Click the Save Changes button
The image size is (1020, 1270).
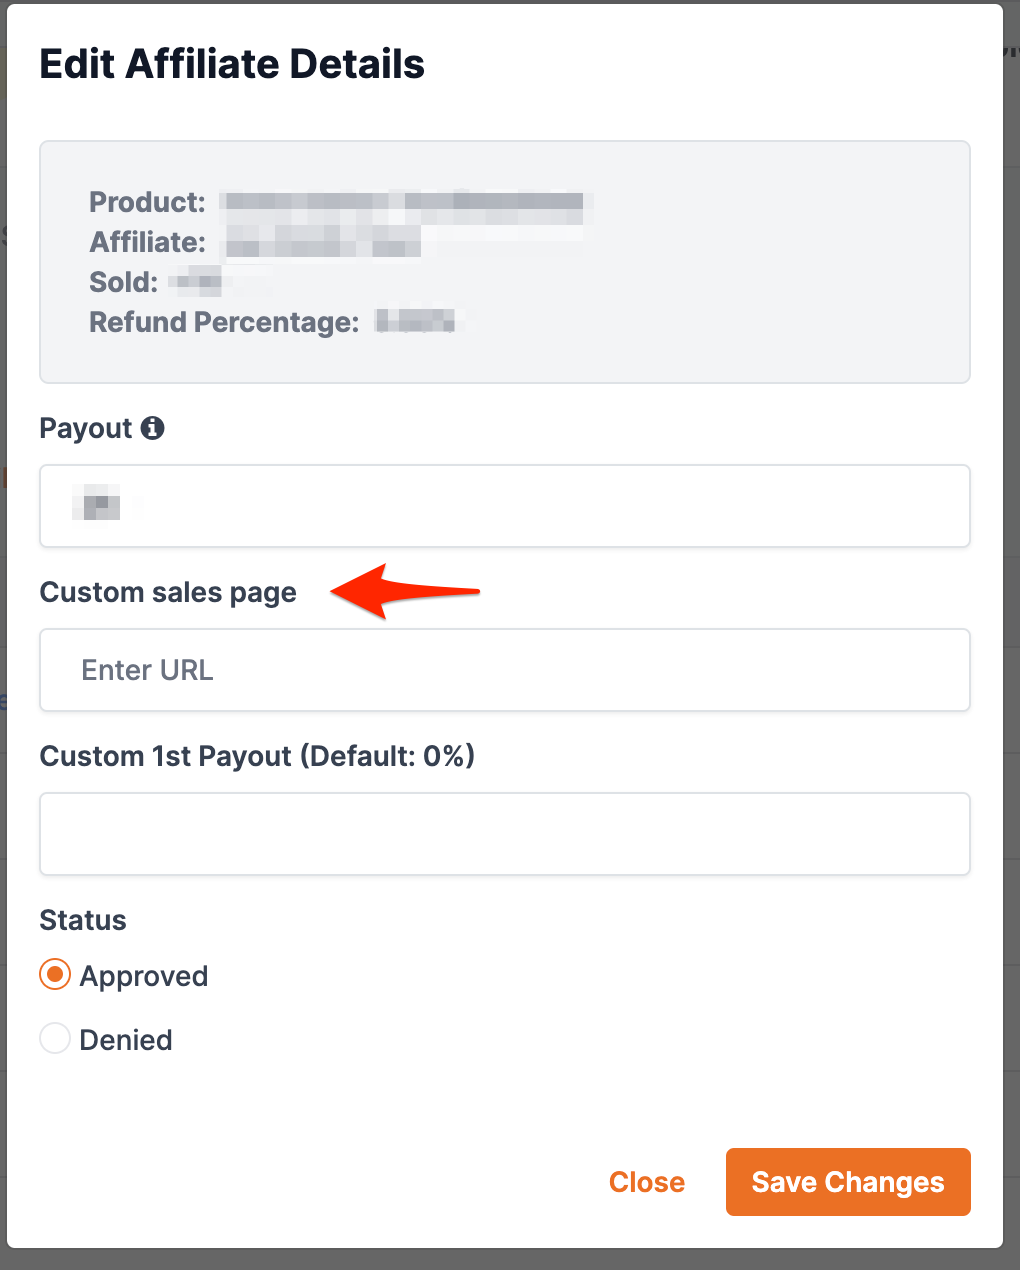coord(847,1182)
